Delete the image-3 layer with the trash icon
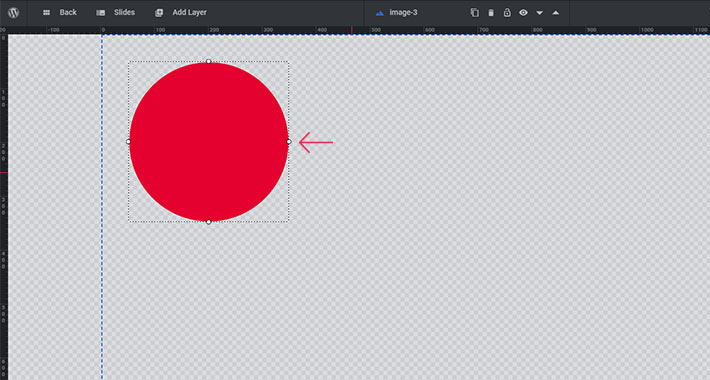The width and height of the screenshot is (710, 380). pos(491,13)
